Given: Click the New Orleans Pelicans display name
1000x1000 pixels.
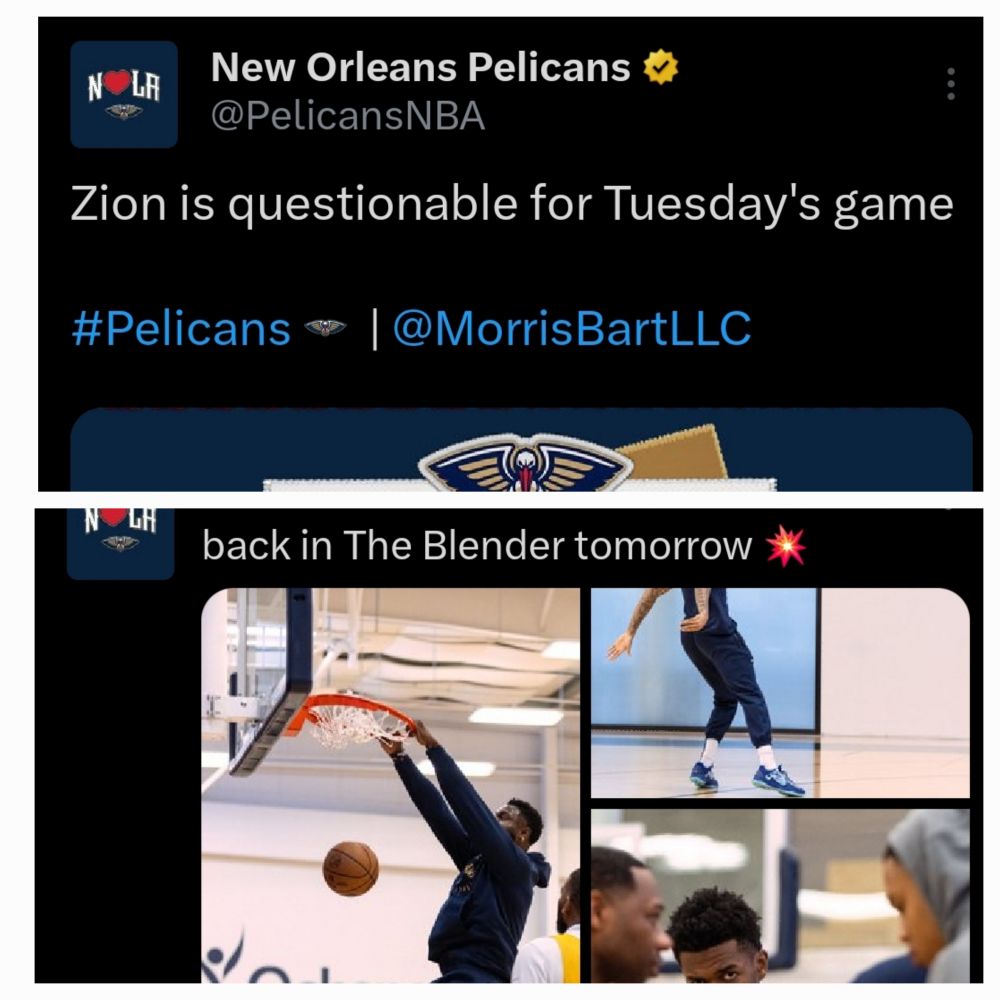Looking at the screenshot, I should 420,67.
